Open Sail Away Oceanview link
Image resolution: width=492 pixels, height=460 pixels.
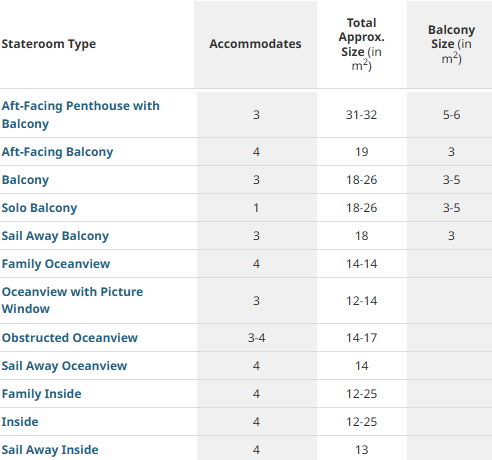[64, 366]
